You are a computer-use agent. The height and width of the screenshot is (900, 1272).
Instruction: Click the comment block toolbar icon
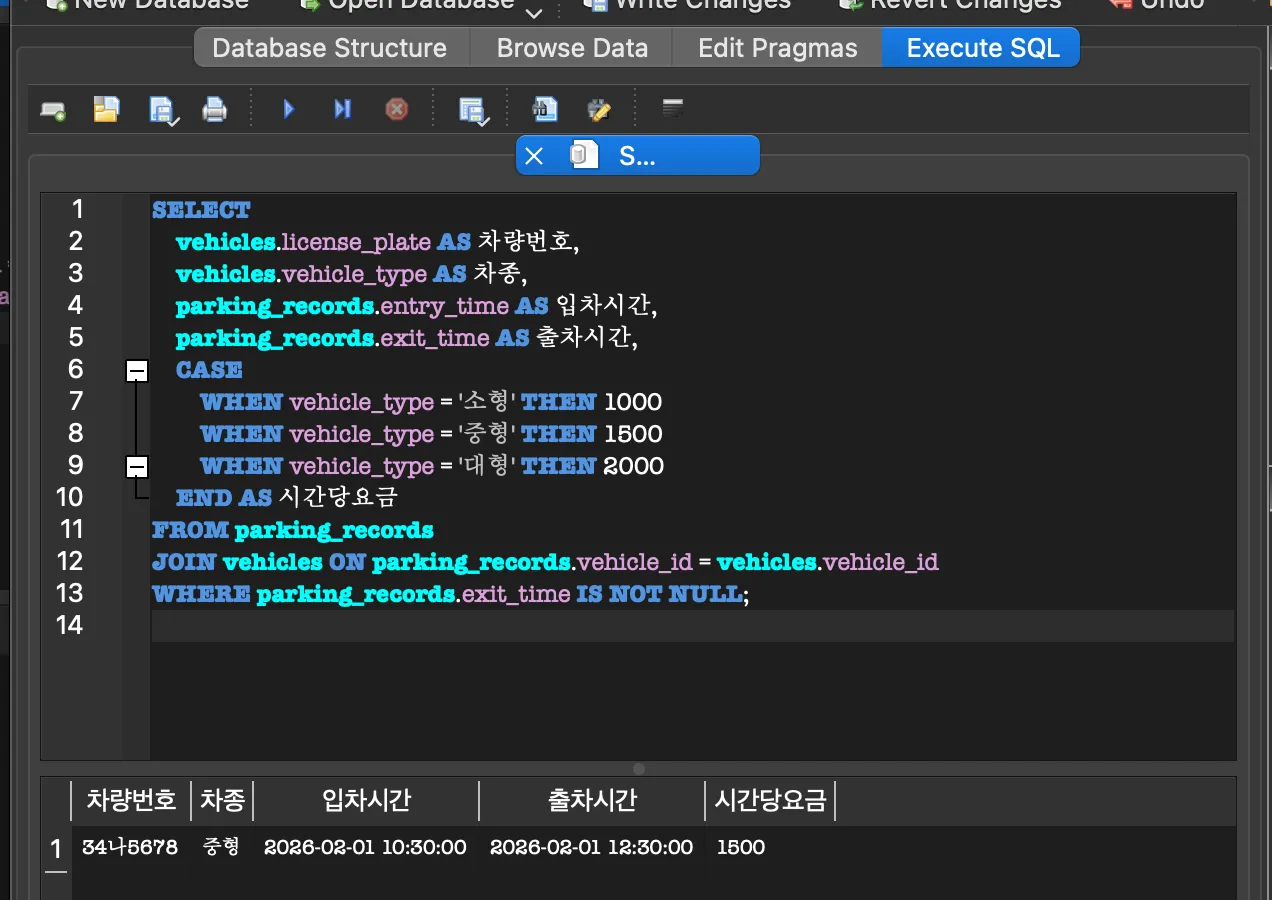pyautogui.click(x=674, y=109)
